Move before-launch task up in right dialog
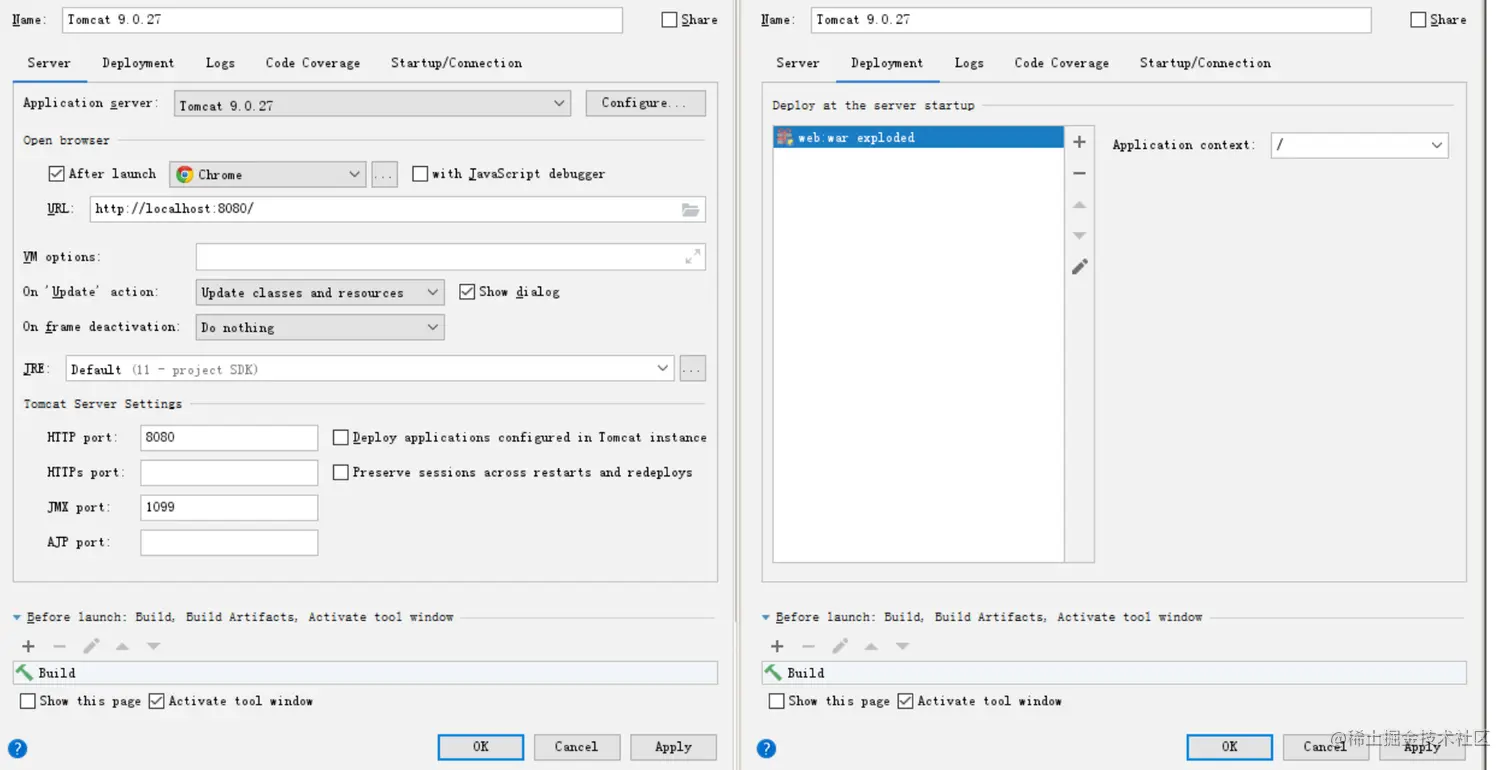Viewport: 1512px width, 770px height. (871, 646)
